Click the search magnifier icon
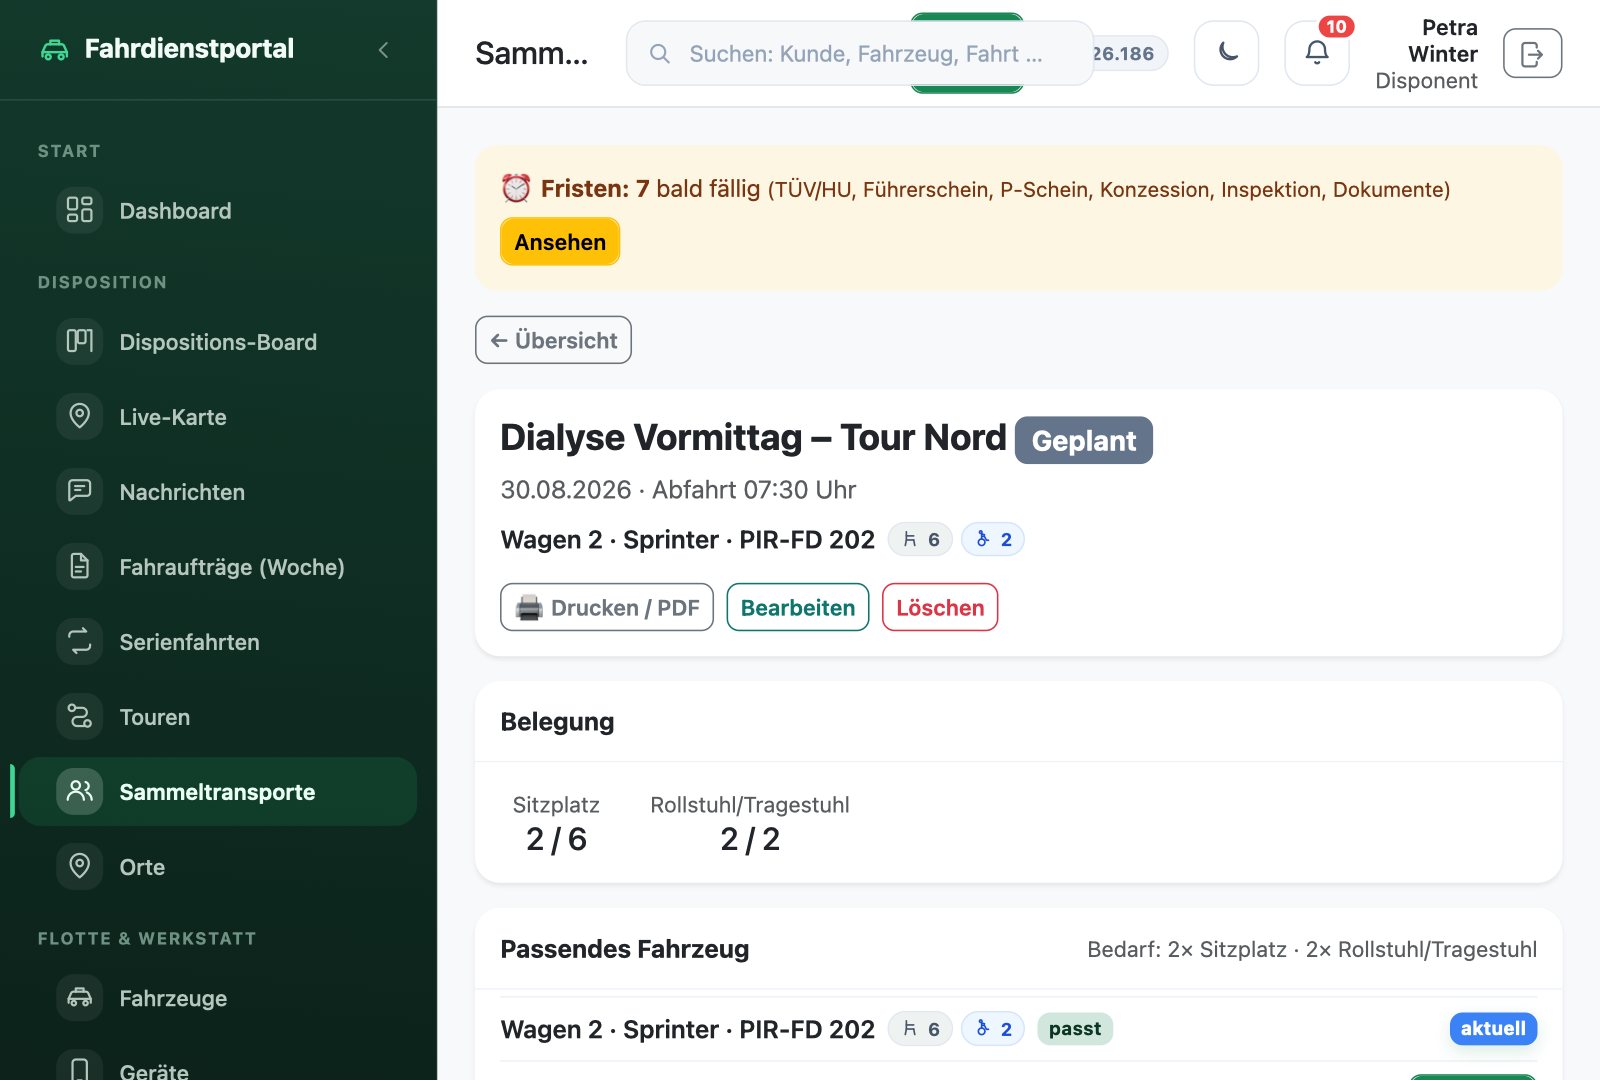The width and height of the screenshot is (1600, 1080). (660, 53)
